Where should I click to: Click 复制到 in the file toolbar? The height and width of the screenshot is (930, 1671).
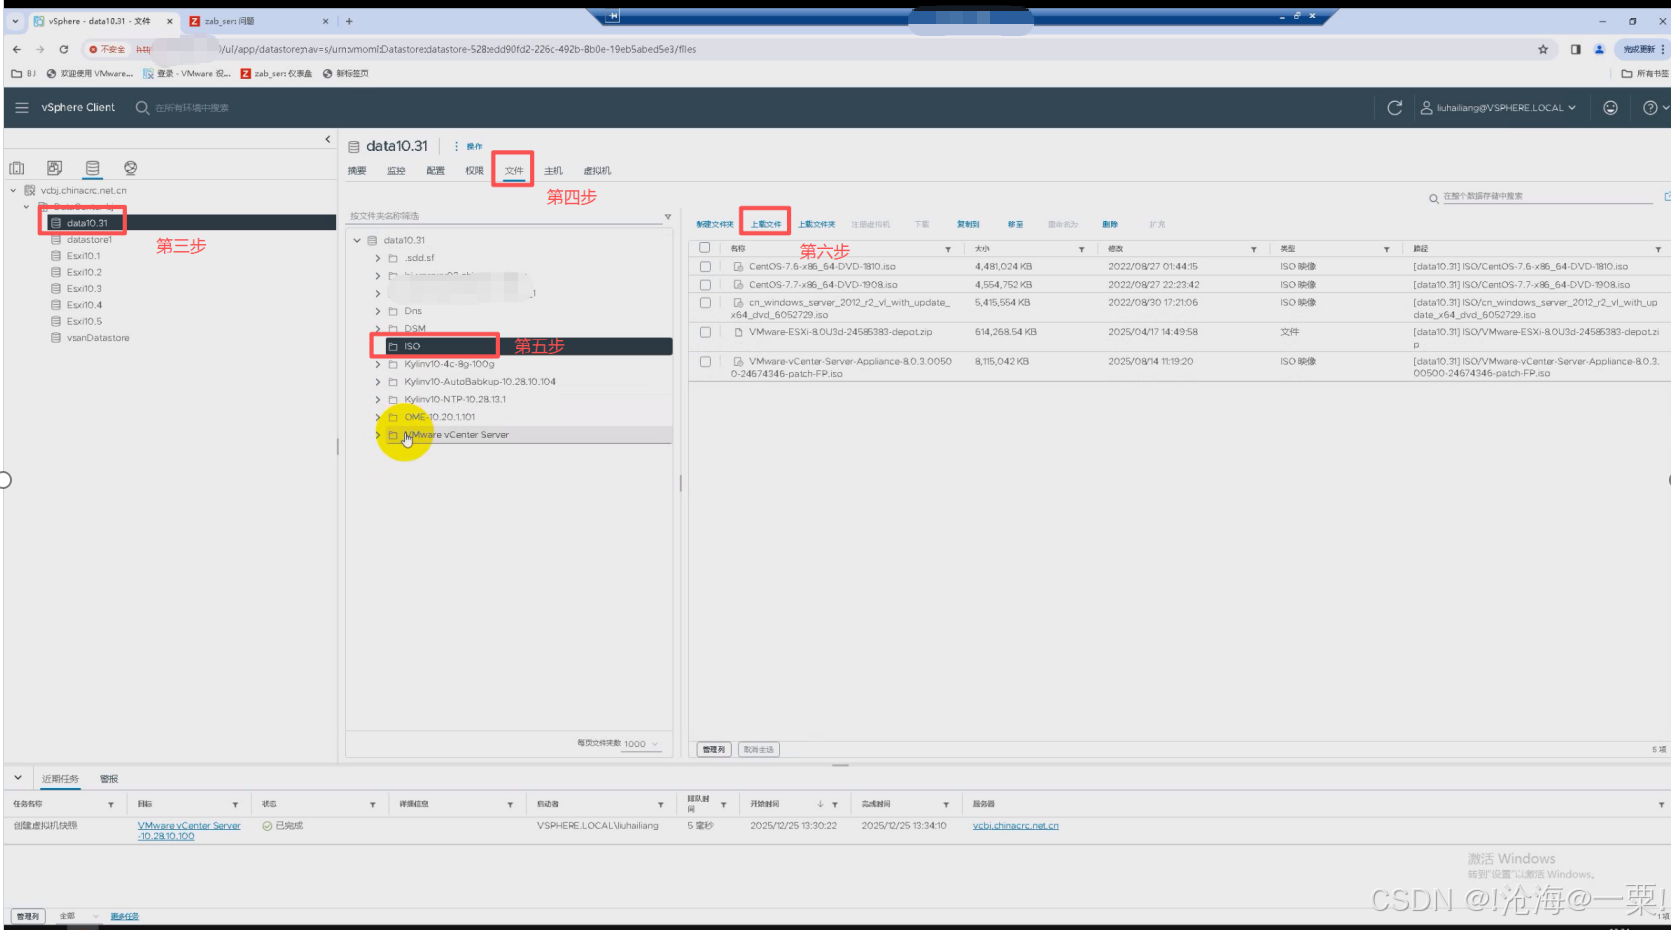(968, 225)
